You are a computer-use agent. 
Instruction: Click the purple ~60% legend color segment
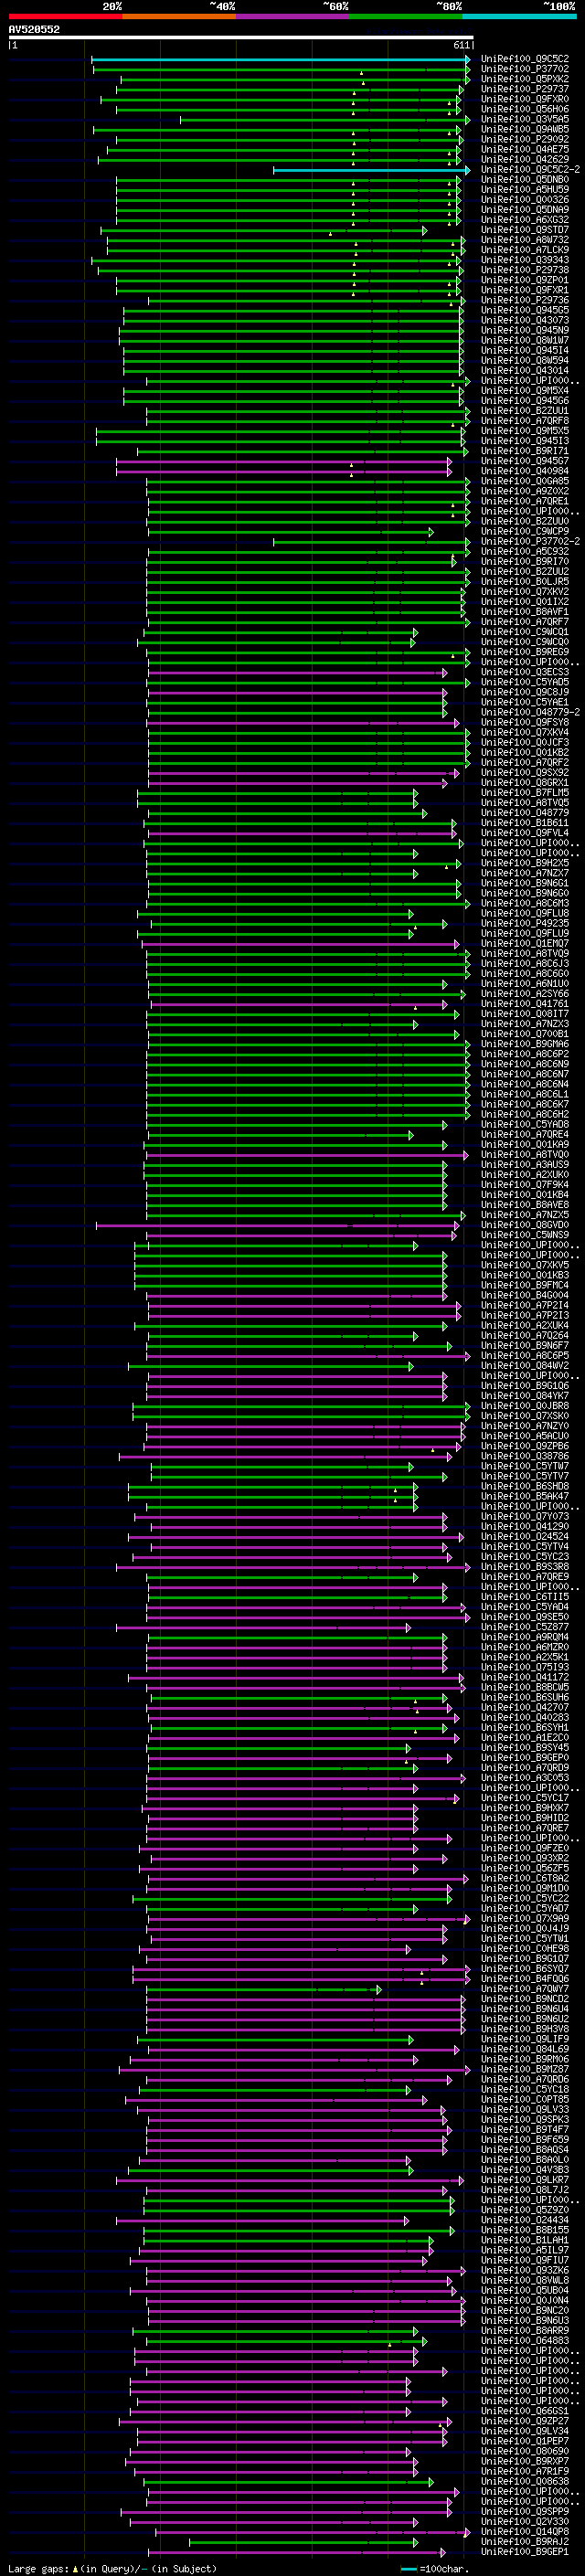pos(292,16)
